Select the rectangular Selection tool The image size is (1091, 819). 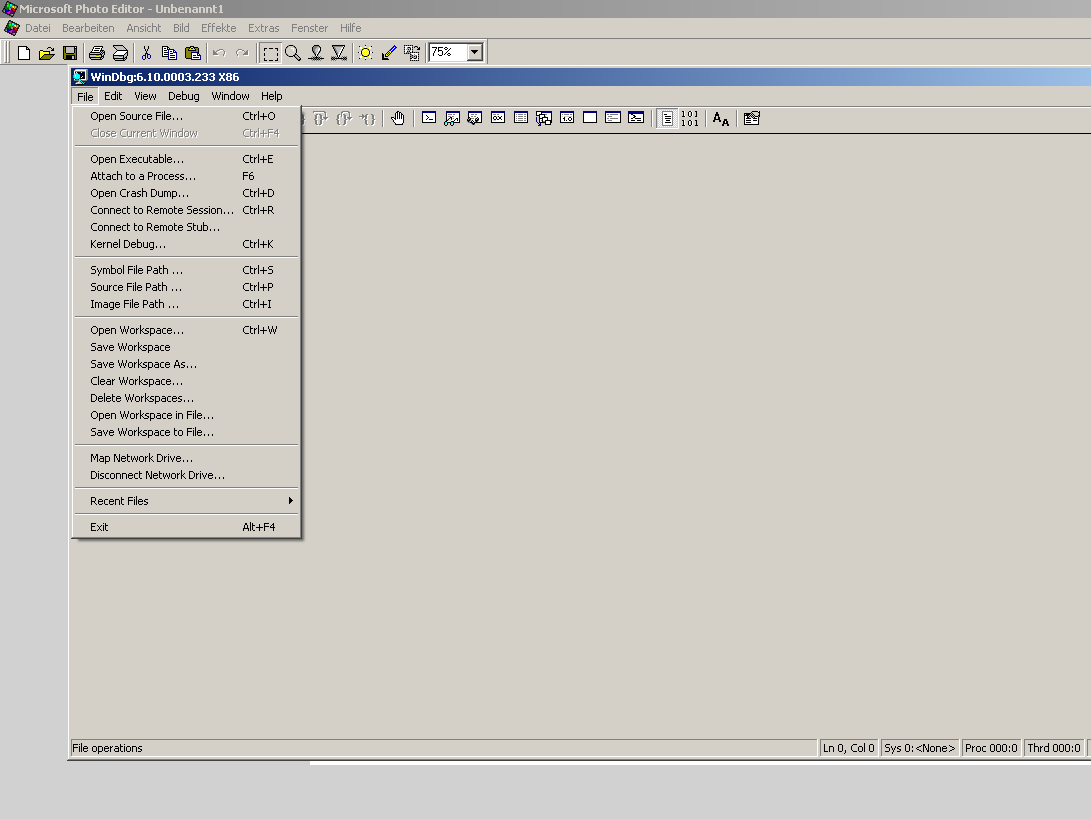click(x=271, y=53)
